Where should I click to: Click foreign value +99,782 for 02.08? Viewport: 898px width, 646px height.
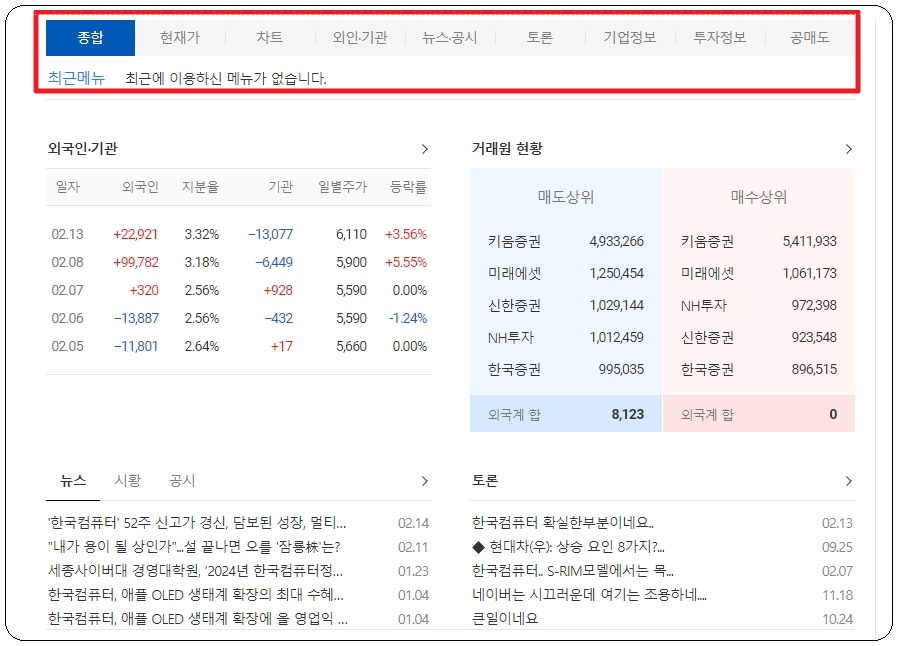(136, 262)
